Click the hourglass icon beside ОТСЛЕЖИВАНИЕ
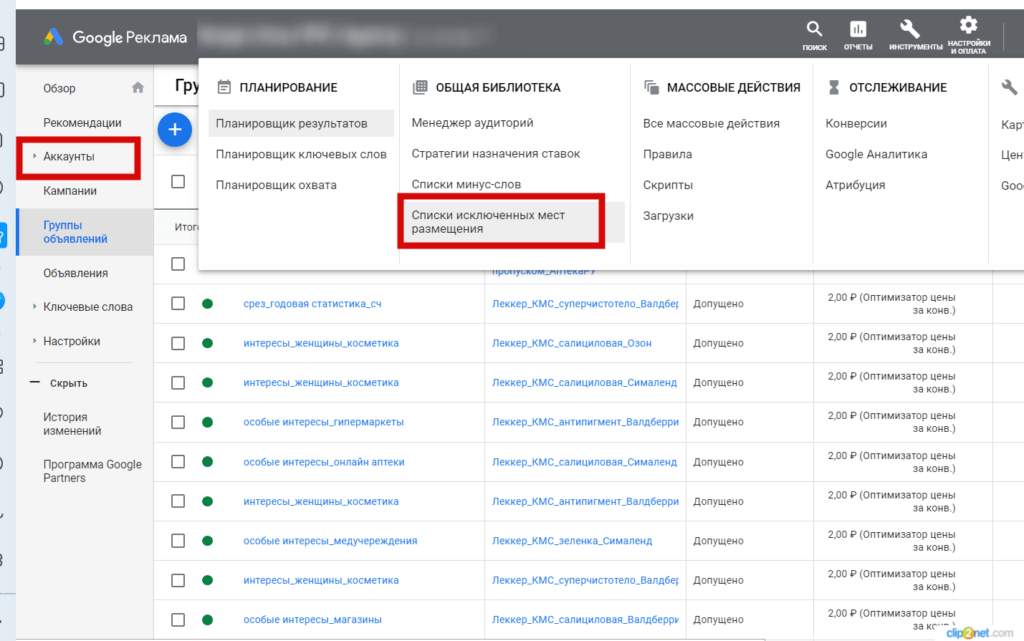Image resolution: width=1024 pixels, height=641 pixels. coord(834,87)
